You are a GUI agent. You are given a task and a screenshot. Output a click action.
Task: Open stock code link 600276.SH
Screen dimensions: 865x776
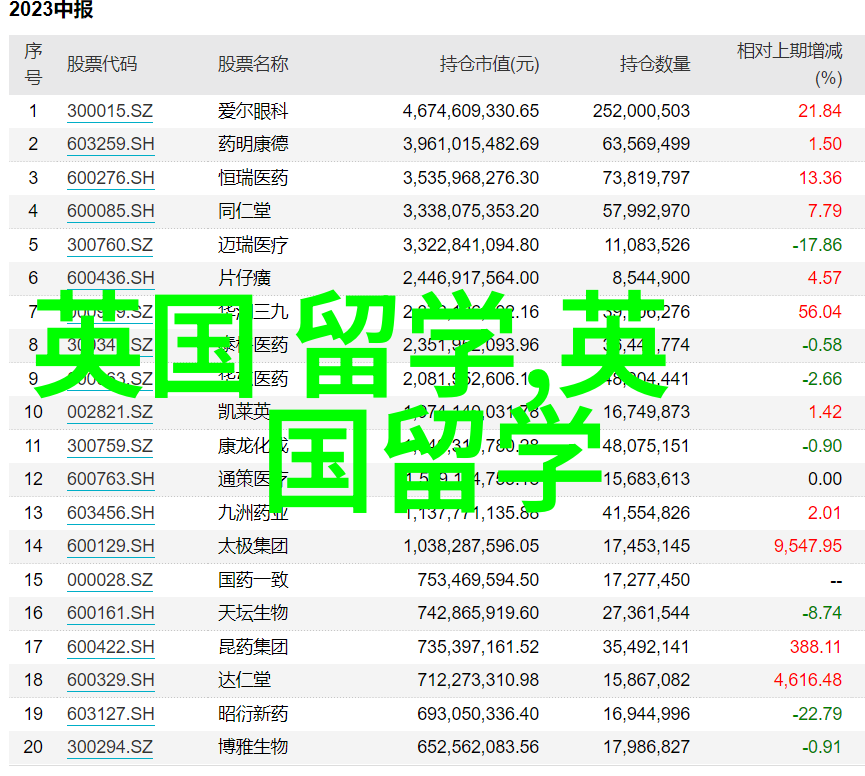[110, 178]
